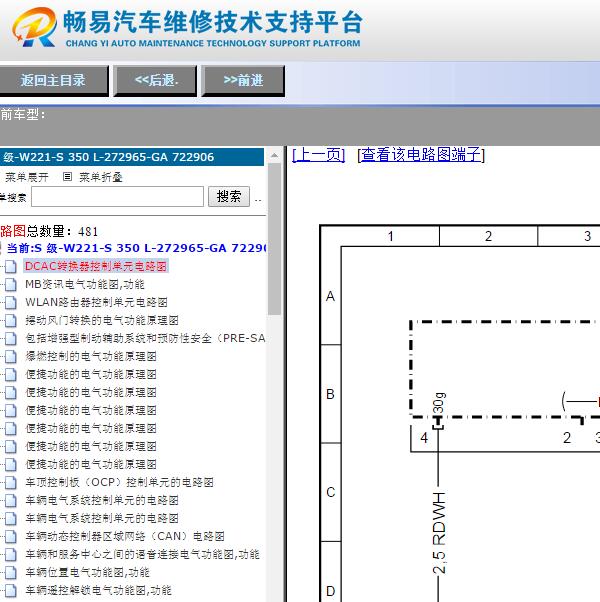Click row label C in circuit diagram

[331, 492]
